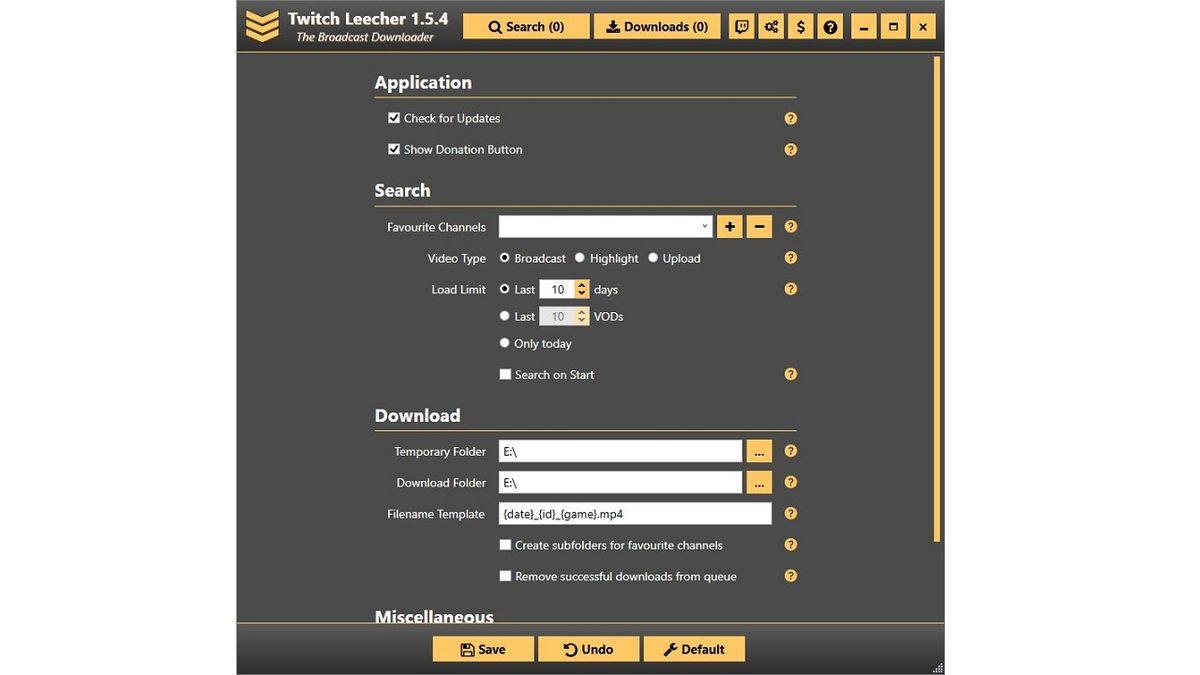Disable the Check for Updates checkbox
The width and height of the screenshot is (1200, 675).
(394, 117)
